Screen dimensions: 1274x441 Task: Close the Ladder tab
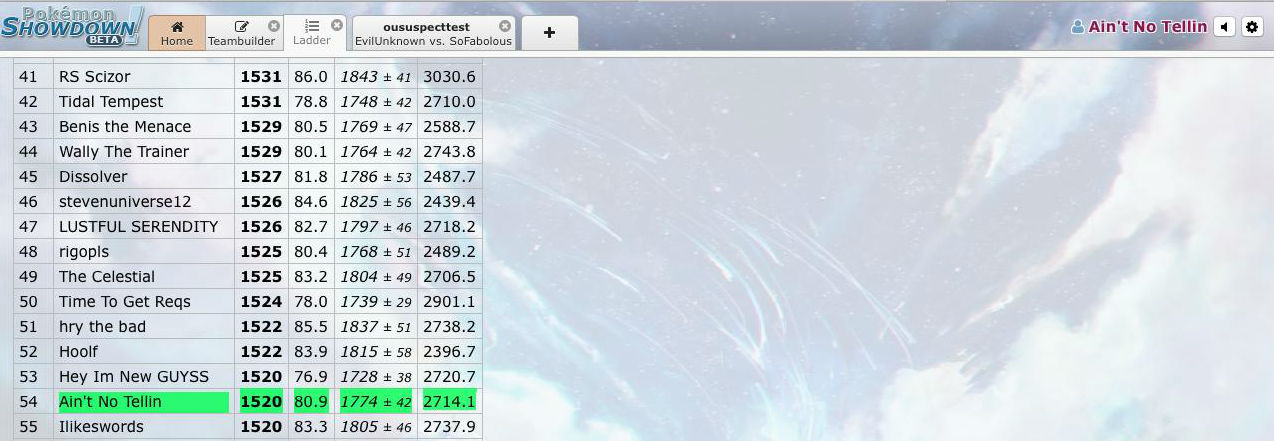coord(337,25)
